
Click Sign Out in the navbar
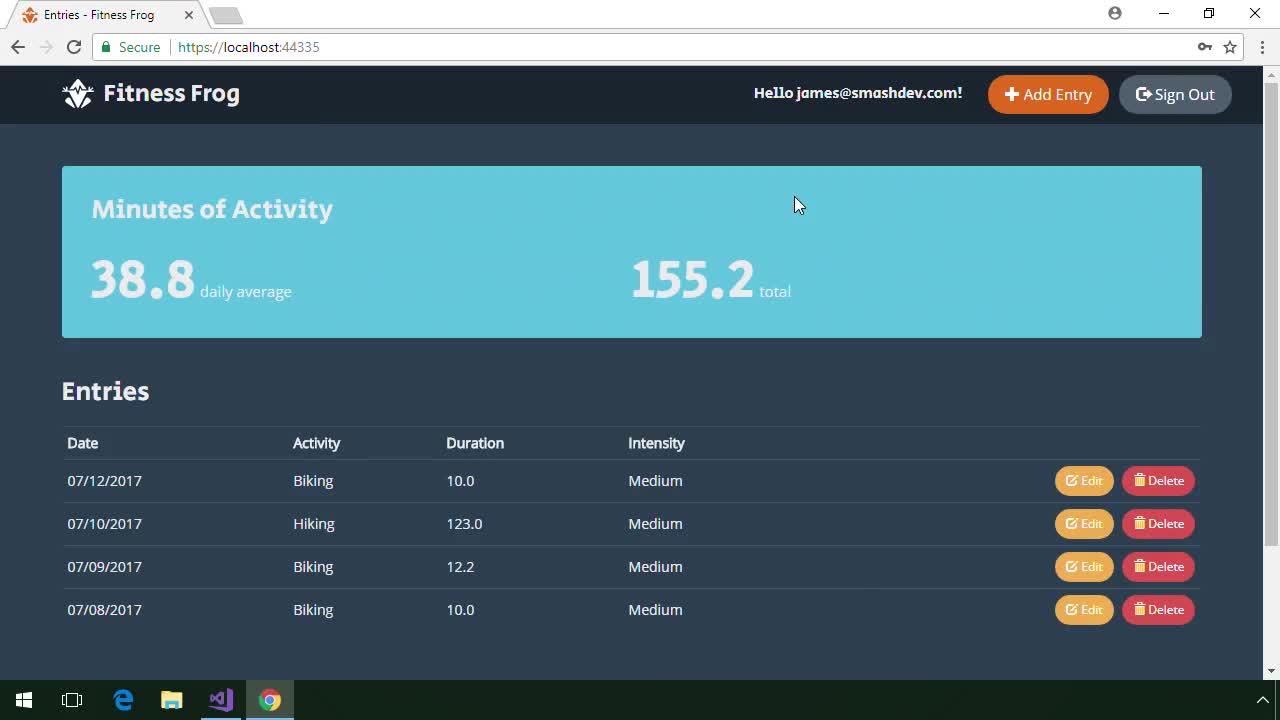tap(1175, 94)
